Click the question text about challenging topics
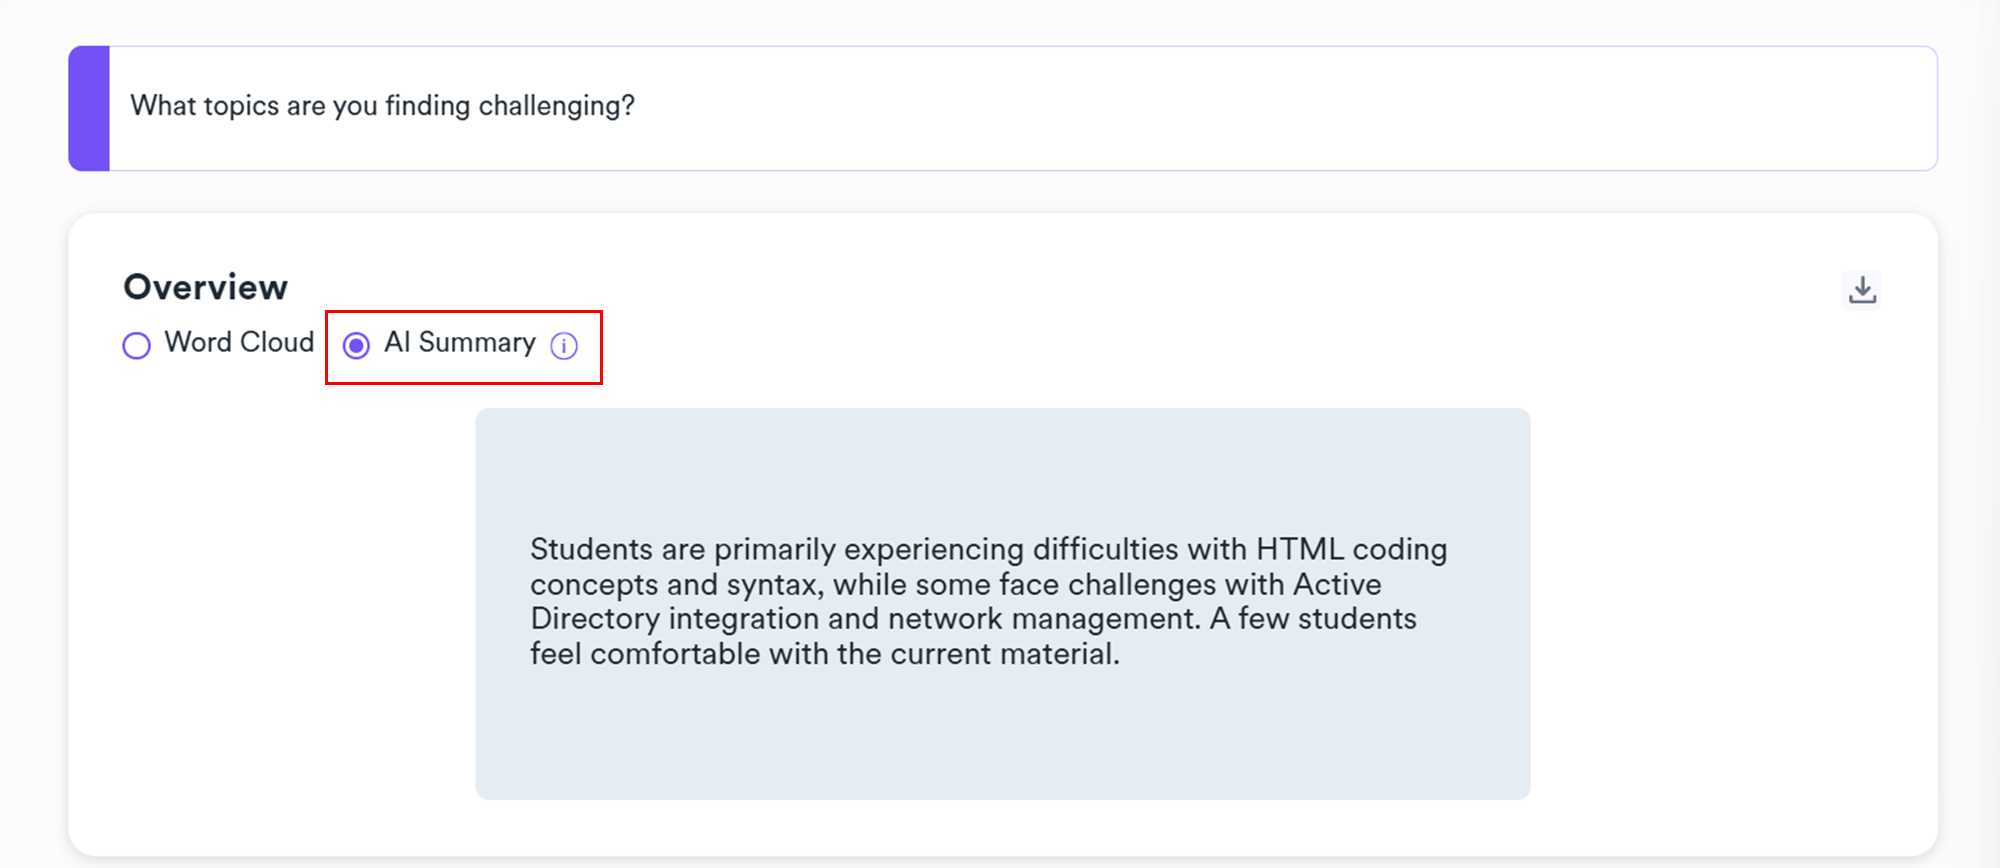Image resolution: width=2000 pixels, height=868 pixels. [x=382, y=106]
